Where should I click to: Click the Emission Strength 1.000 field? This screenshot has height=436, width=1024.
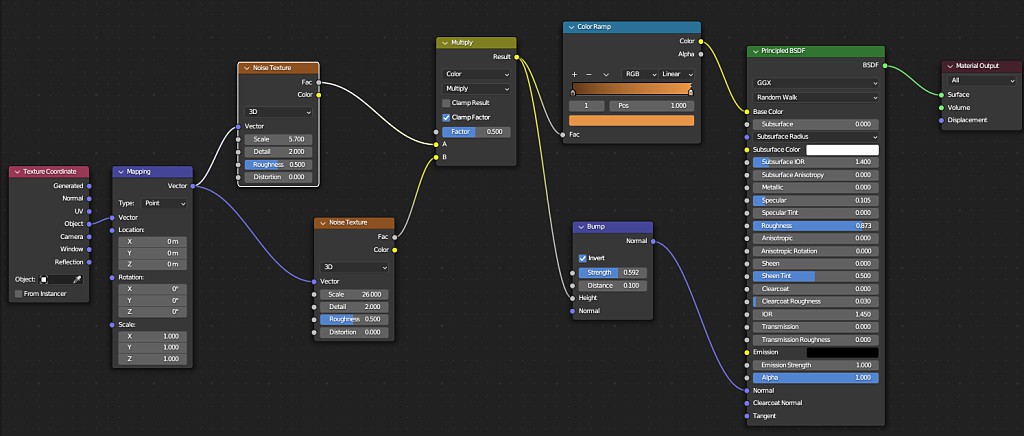816,365
